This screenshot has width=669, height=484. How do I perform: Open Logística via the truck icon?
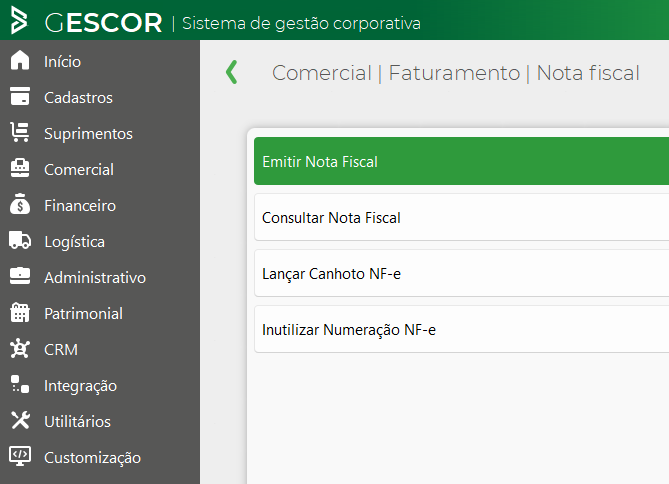pos(19,241)
